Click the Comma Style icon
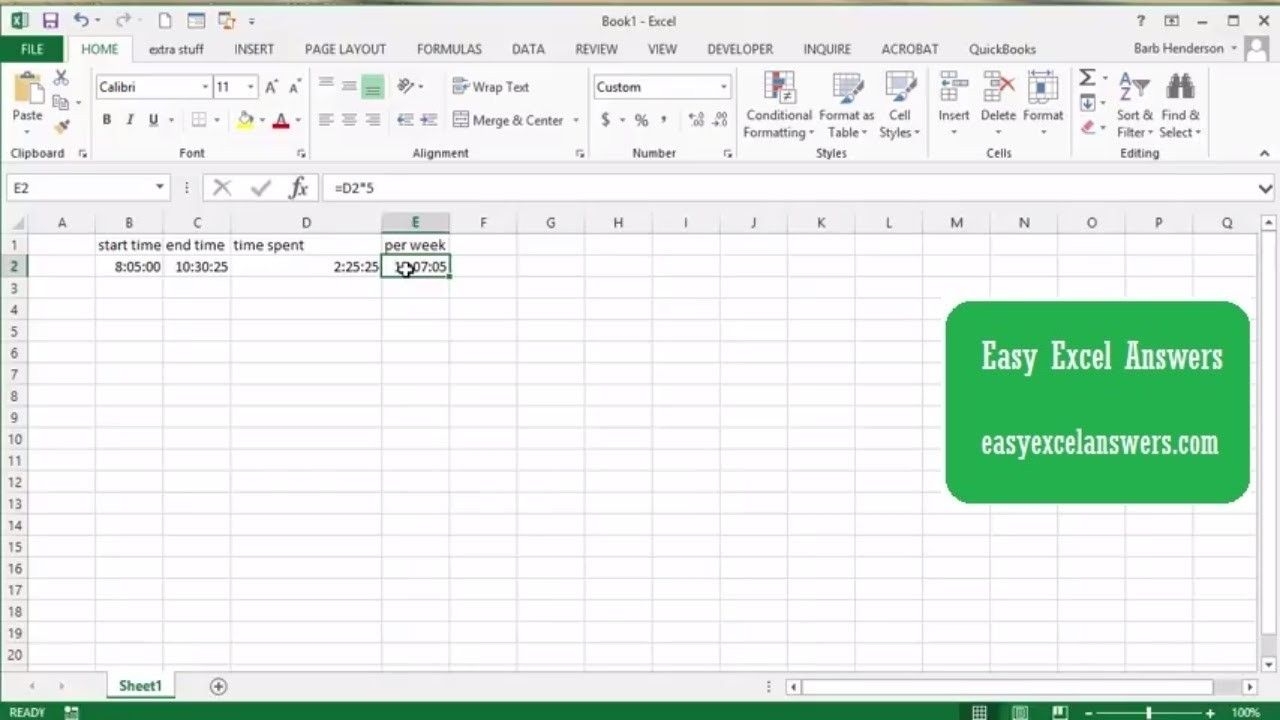 coord(664,120)
